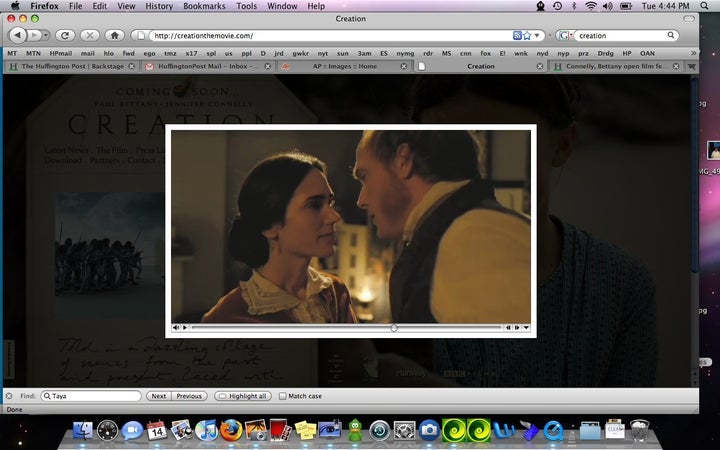Open the back/forward history dropdown arrow

[46, 35]
